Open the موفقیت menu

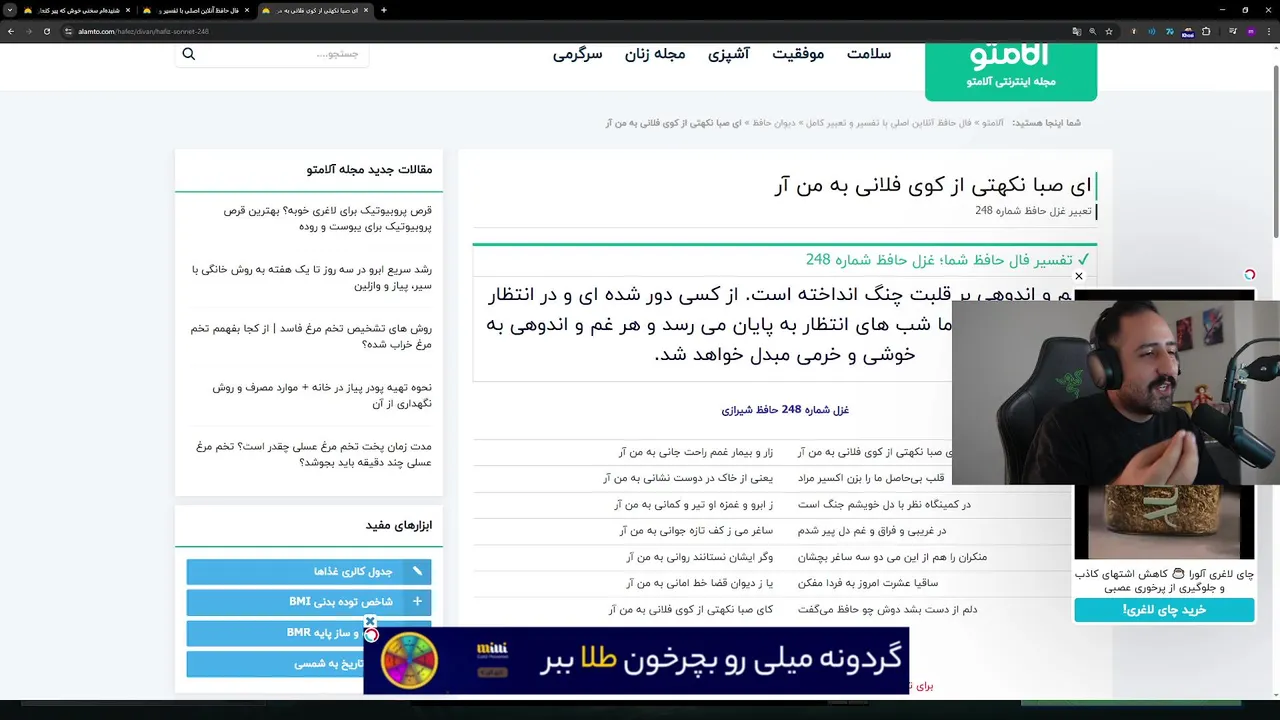pos(798,54)
